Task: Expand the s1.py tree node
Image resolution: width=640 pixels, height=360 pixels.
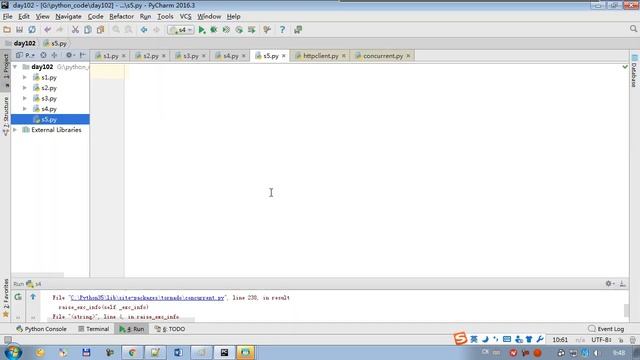Action: [25, 77]
